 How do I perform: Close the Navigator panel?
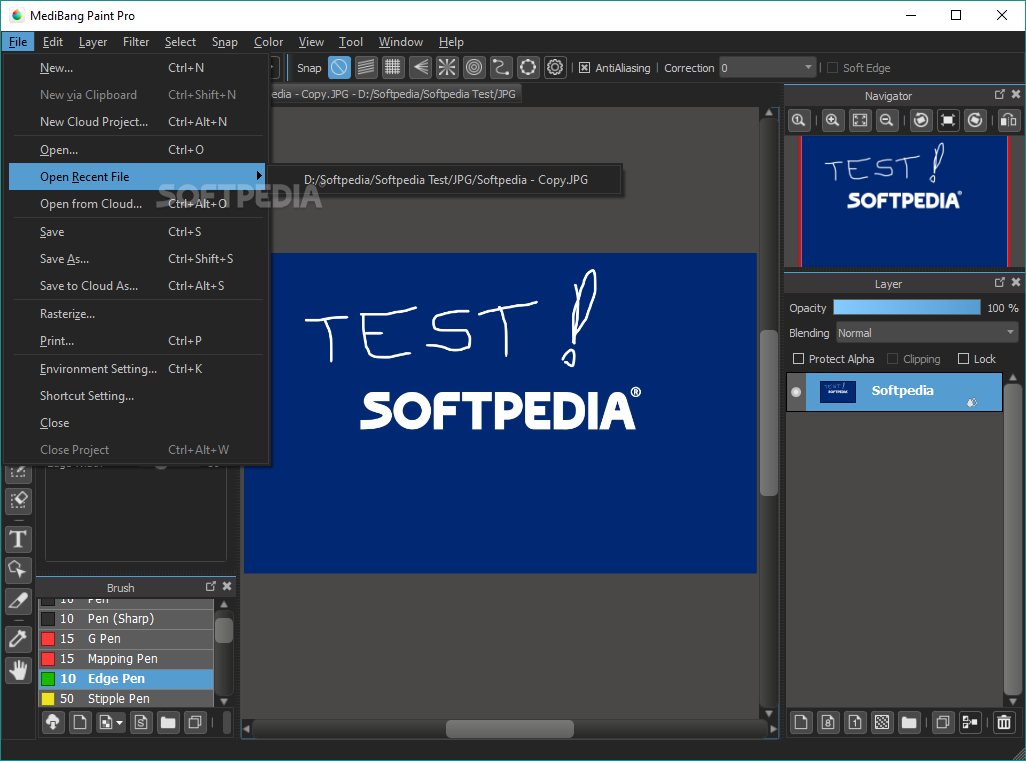1016,95
